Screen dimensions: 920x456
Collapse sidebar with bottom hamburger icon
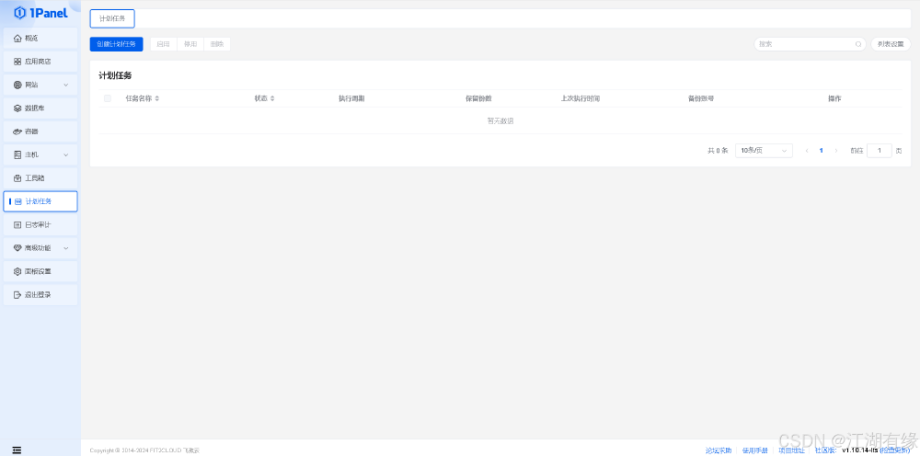pos(17,450)
